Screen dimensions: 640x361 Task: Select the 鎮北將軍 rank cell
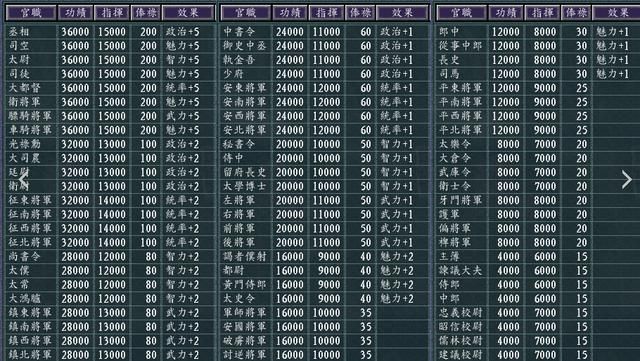pos(30,355)
